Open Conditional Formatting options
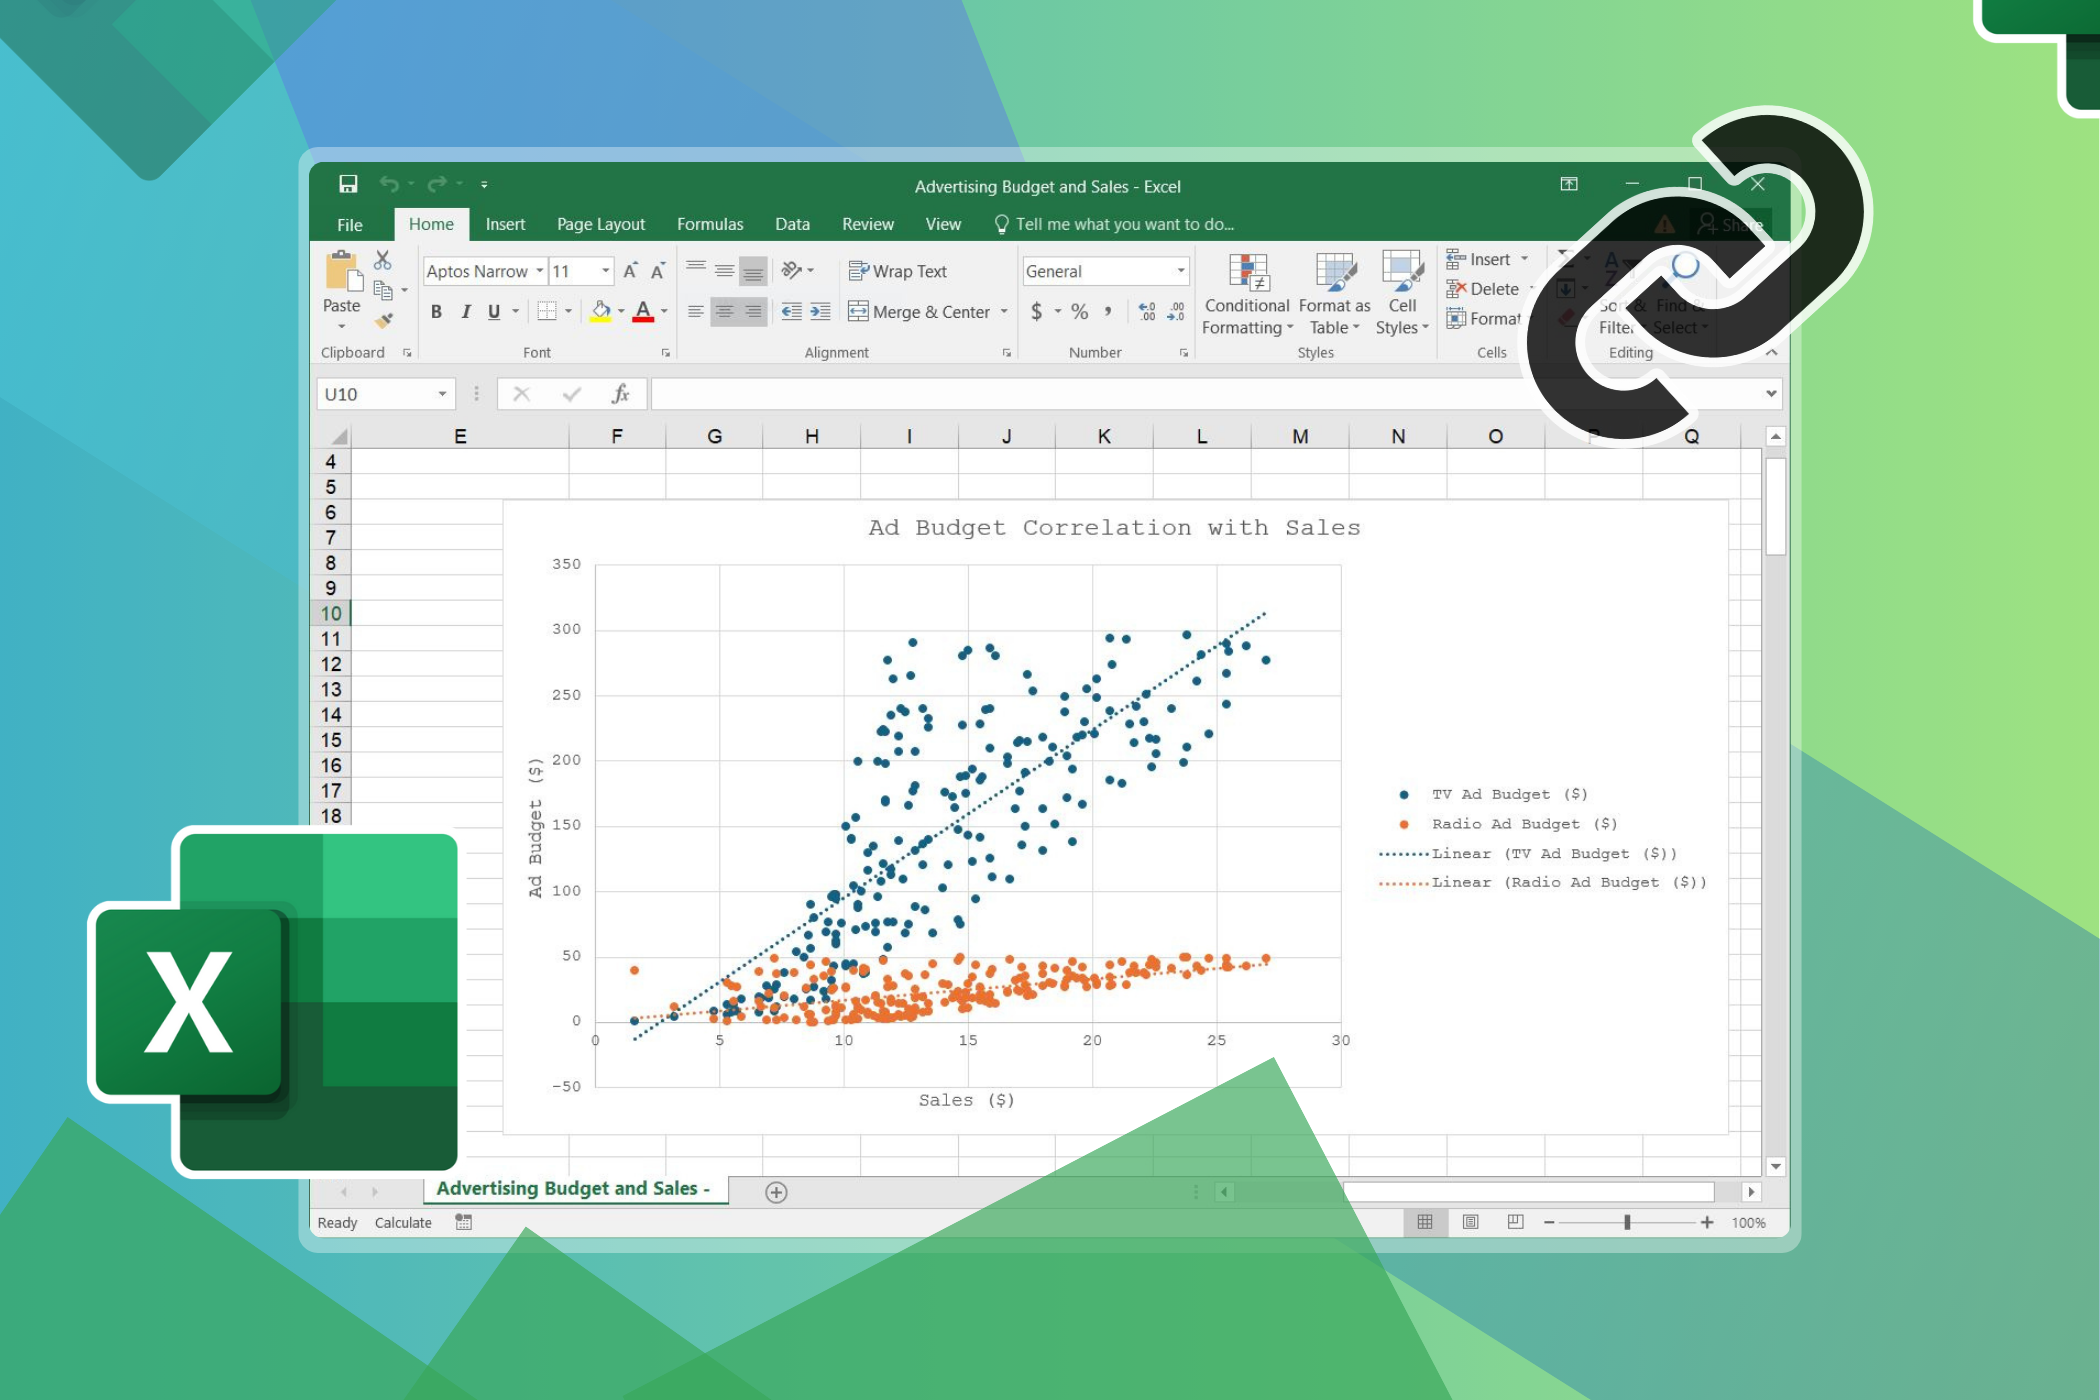The height and width of the screenshot is (1400, 2100). [x=1247, y=295]
